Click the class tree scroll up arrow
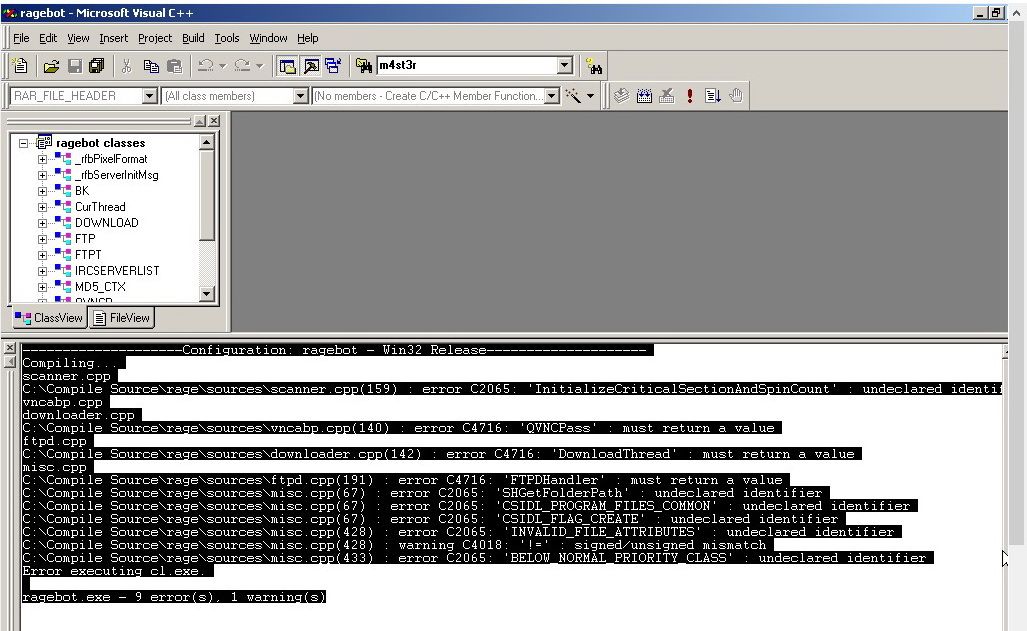The height and width of the screenshot is (631, 1027). point(206,142)
